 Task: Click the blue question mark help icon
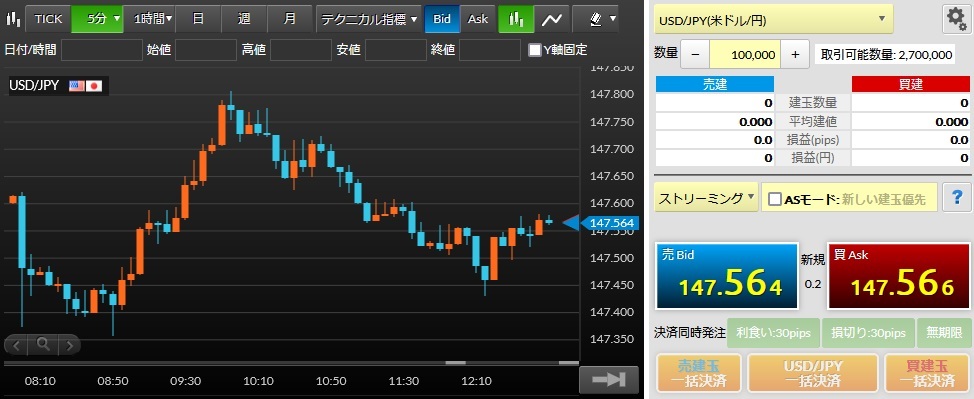(x=957, y=198)
